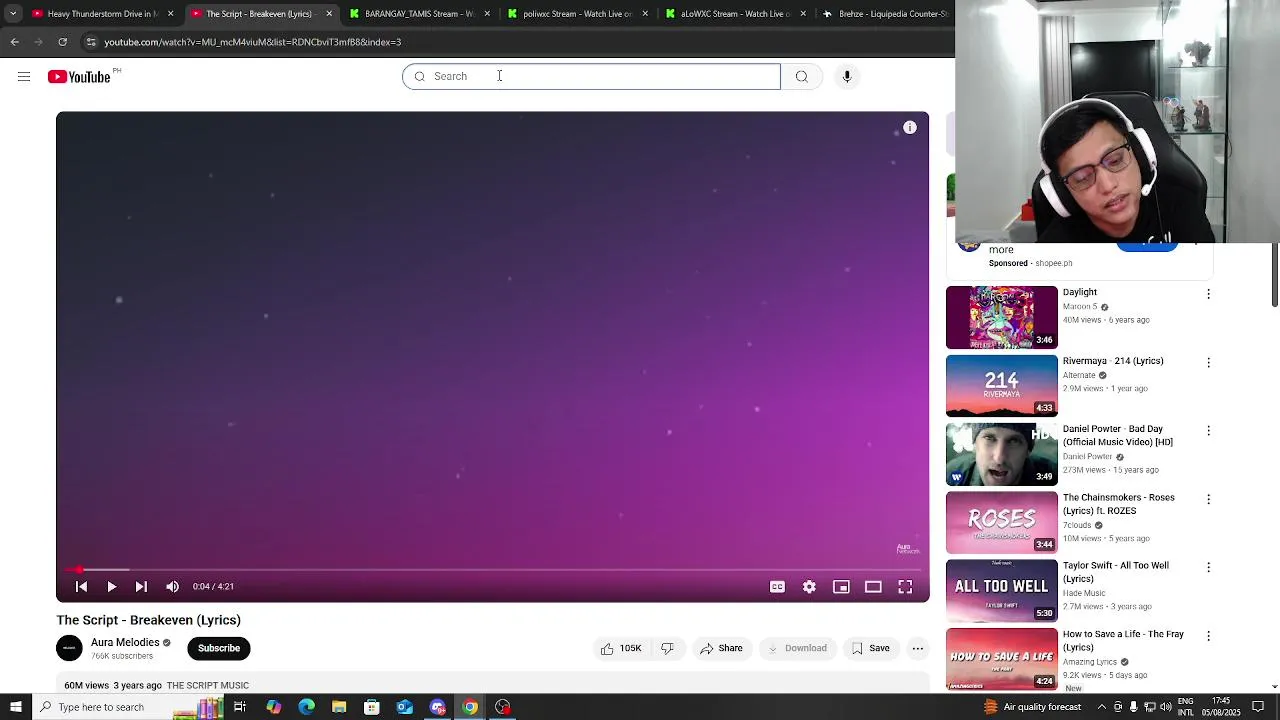Image resolution: width=1280 pixels, height=720 pixels.
Task: Enter full screen mode
Action: pyautogui.click(x=905, y=587)
